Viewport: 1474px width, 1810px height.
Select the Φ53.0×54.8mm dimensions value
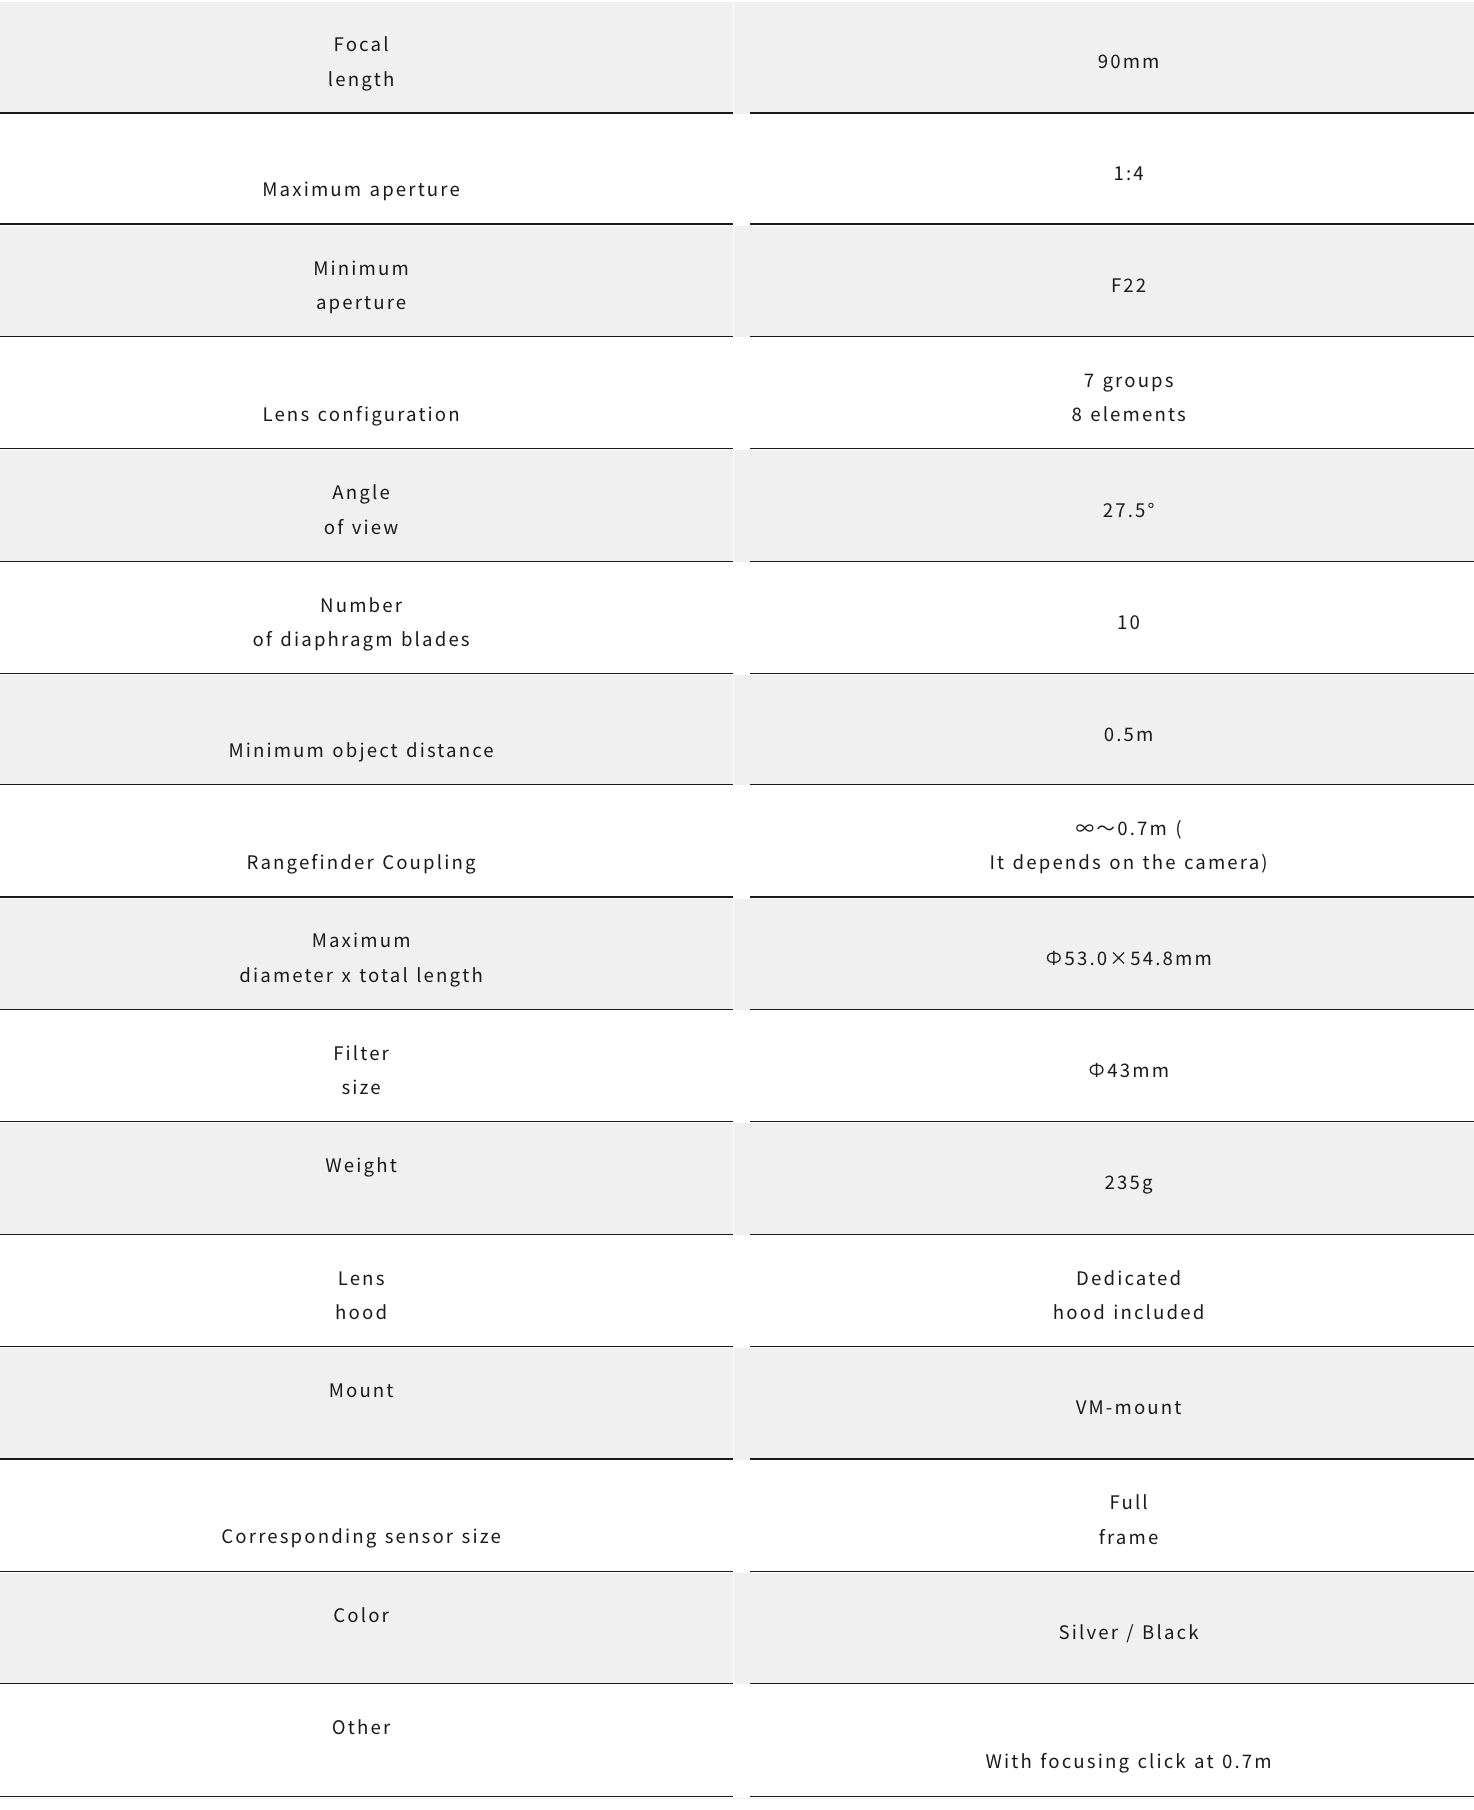pyautogui.click(x=1128, y=958)
